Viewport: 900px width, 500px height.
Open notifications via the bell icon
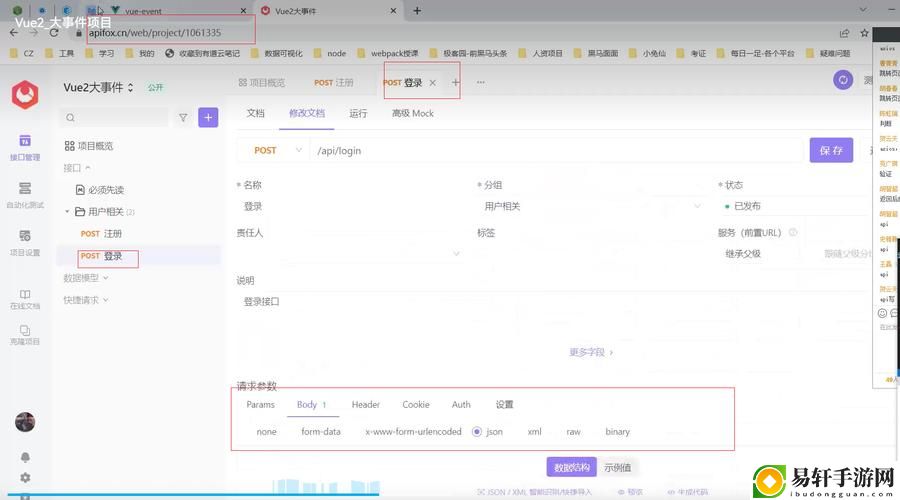coord(25,457)
